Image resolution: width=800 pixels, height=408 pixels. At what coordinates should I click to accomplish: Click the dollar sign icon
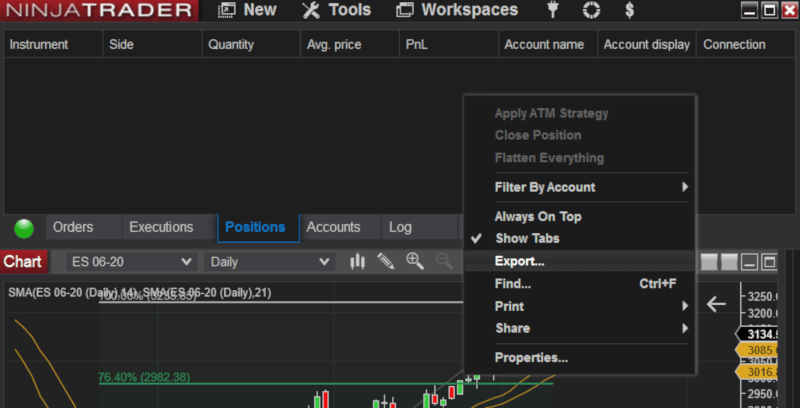click(629, 11)
